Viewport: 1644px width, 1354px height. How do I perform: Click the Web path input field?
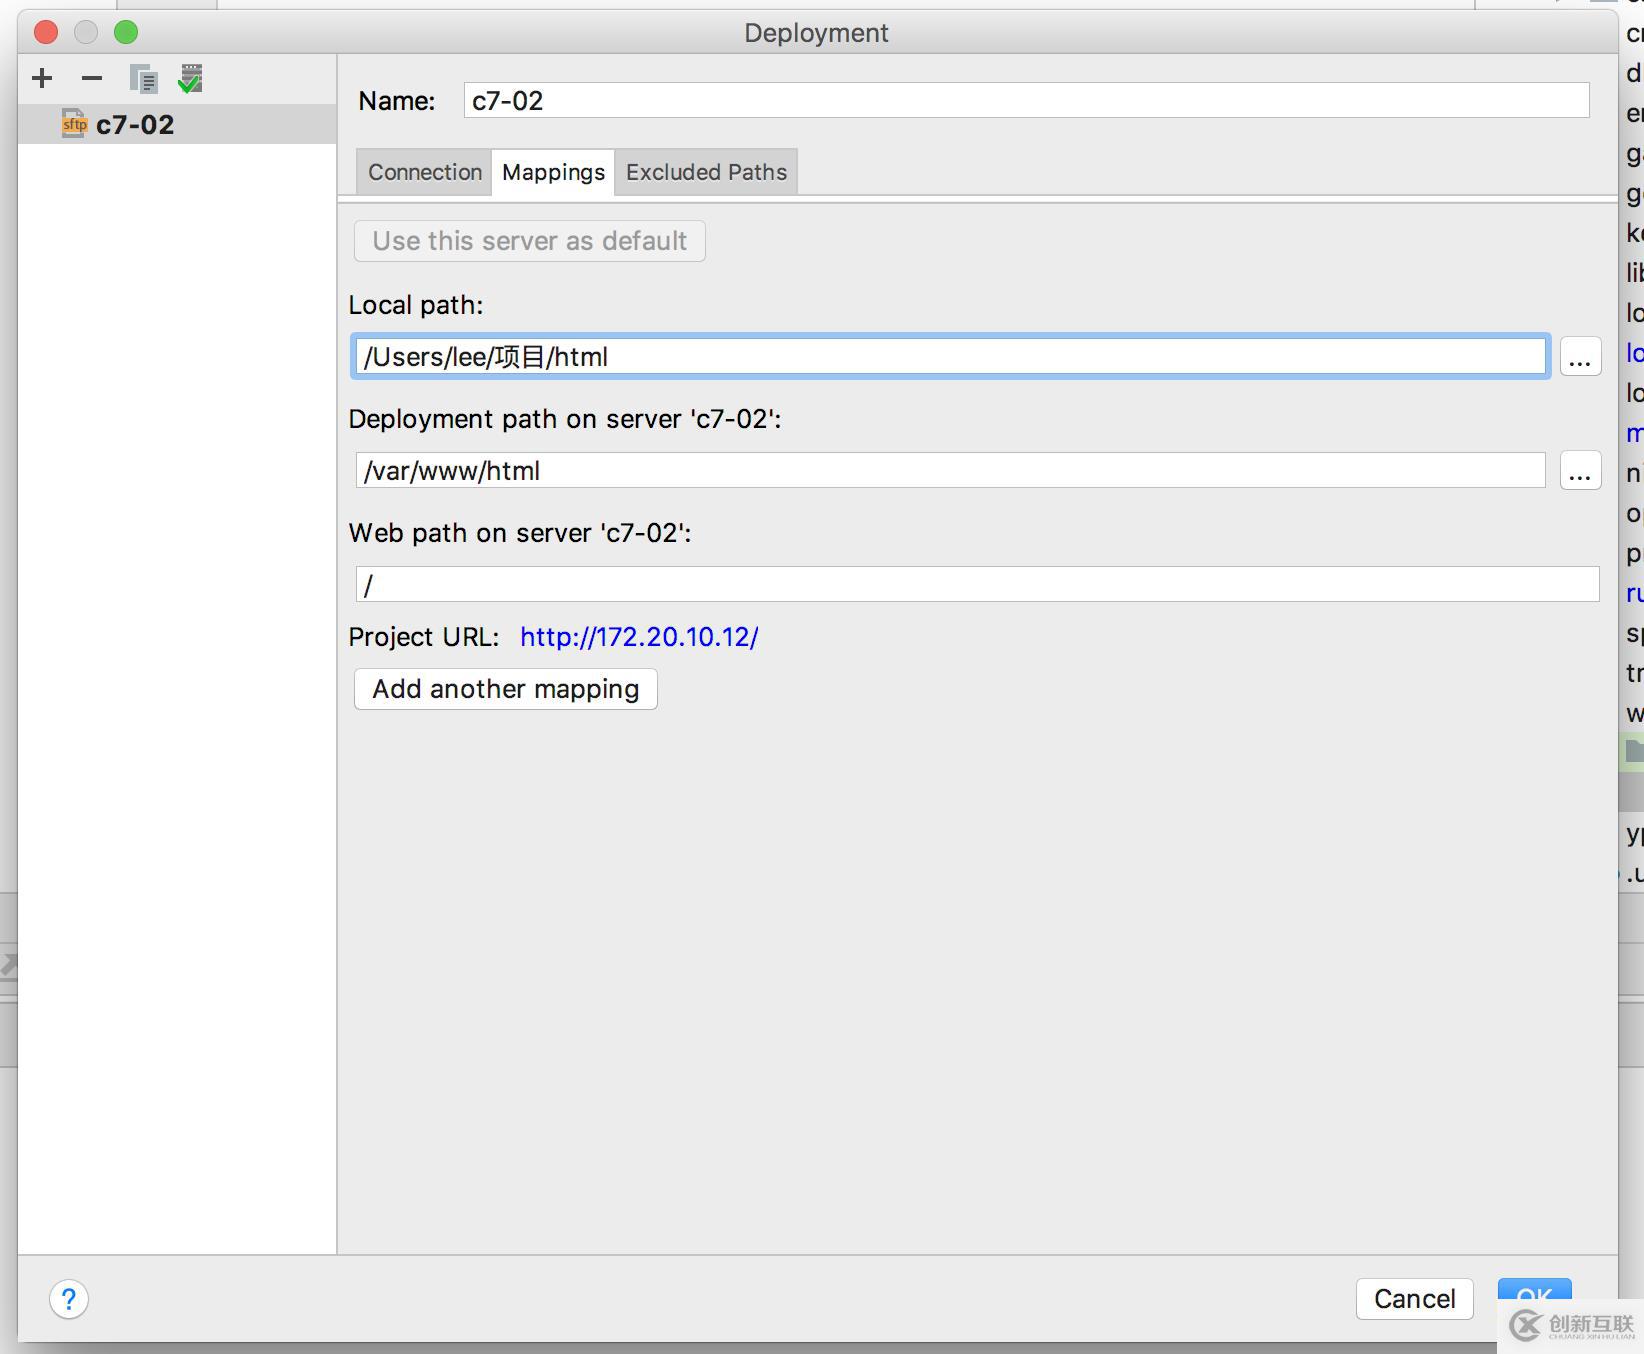tap(977, 585)
